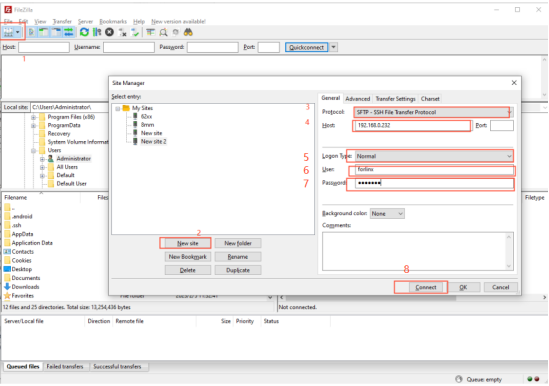Image resolution: width=549 pixels, height=386 pixels.
Task: Collapse the My Sites tree node
Action: point(118,108)
